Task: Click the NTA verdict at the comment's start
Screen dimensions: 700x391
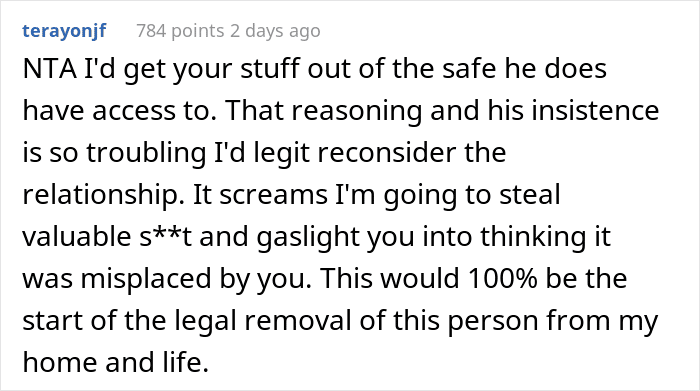Action: tap(50, 69)
